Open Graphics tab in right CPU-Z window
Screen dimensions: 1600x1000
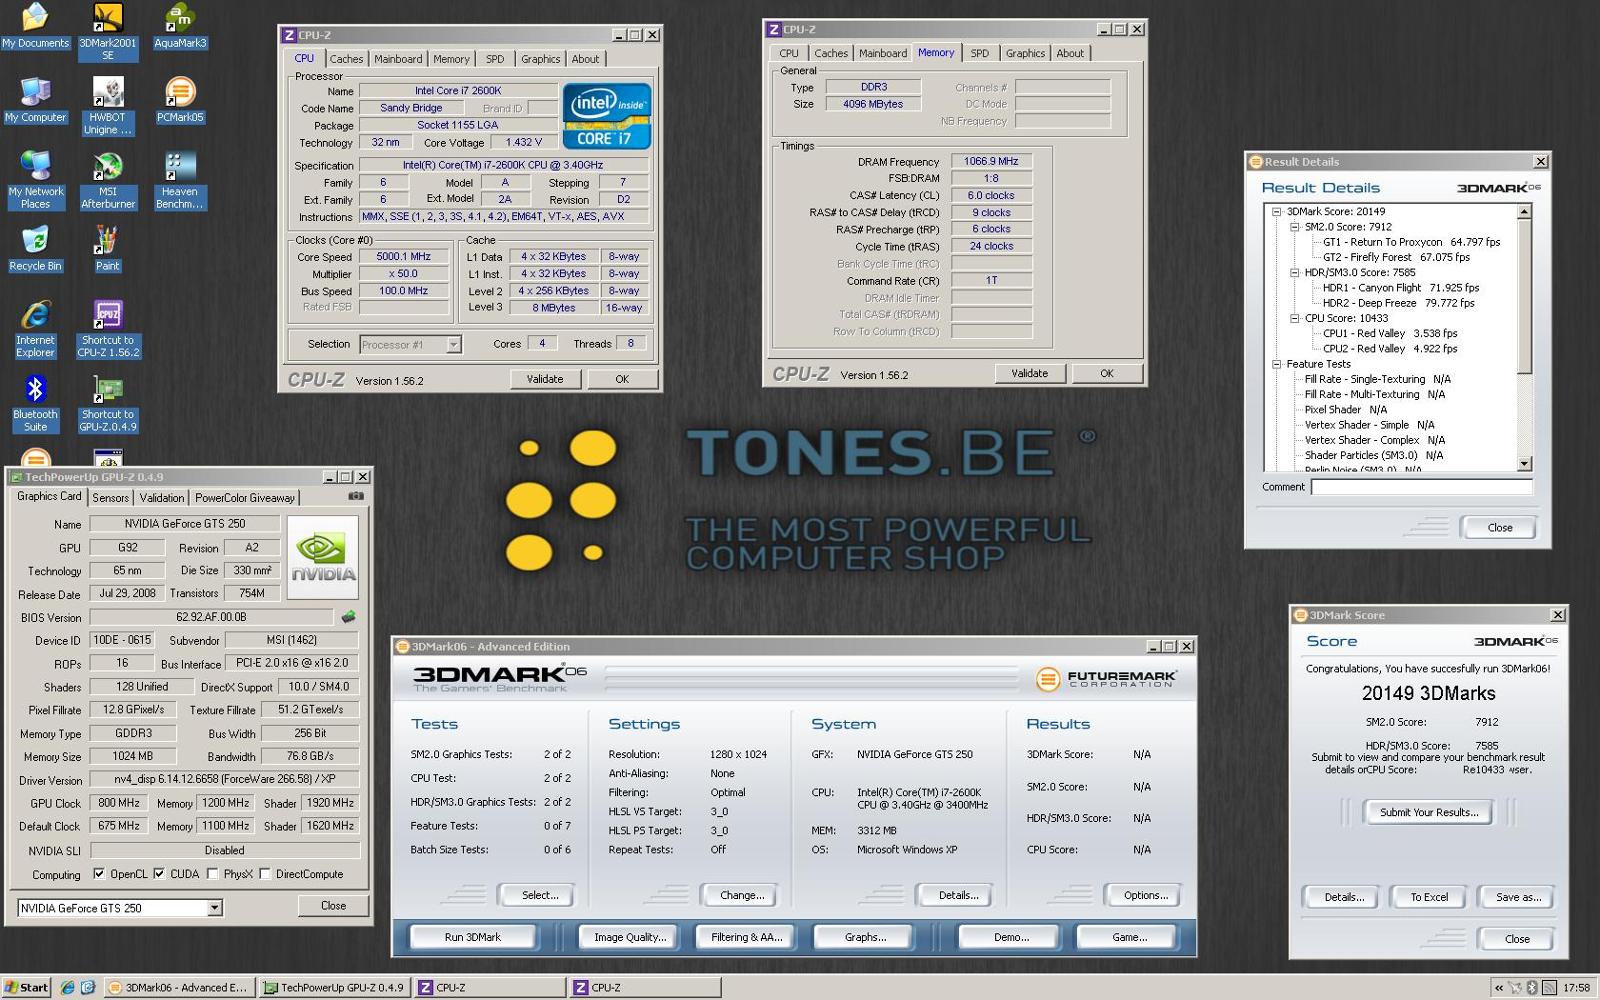(x=1025, y=53)
